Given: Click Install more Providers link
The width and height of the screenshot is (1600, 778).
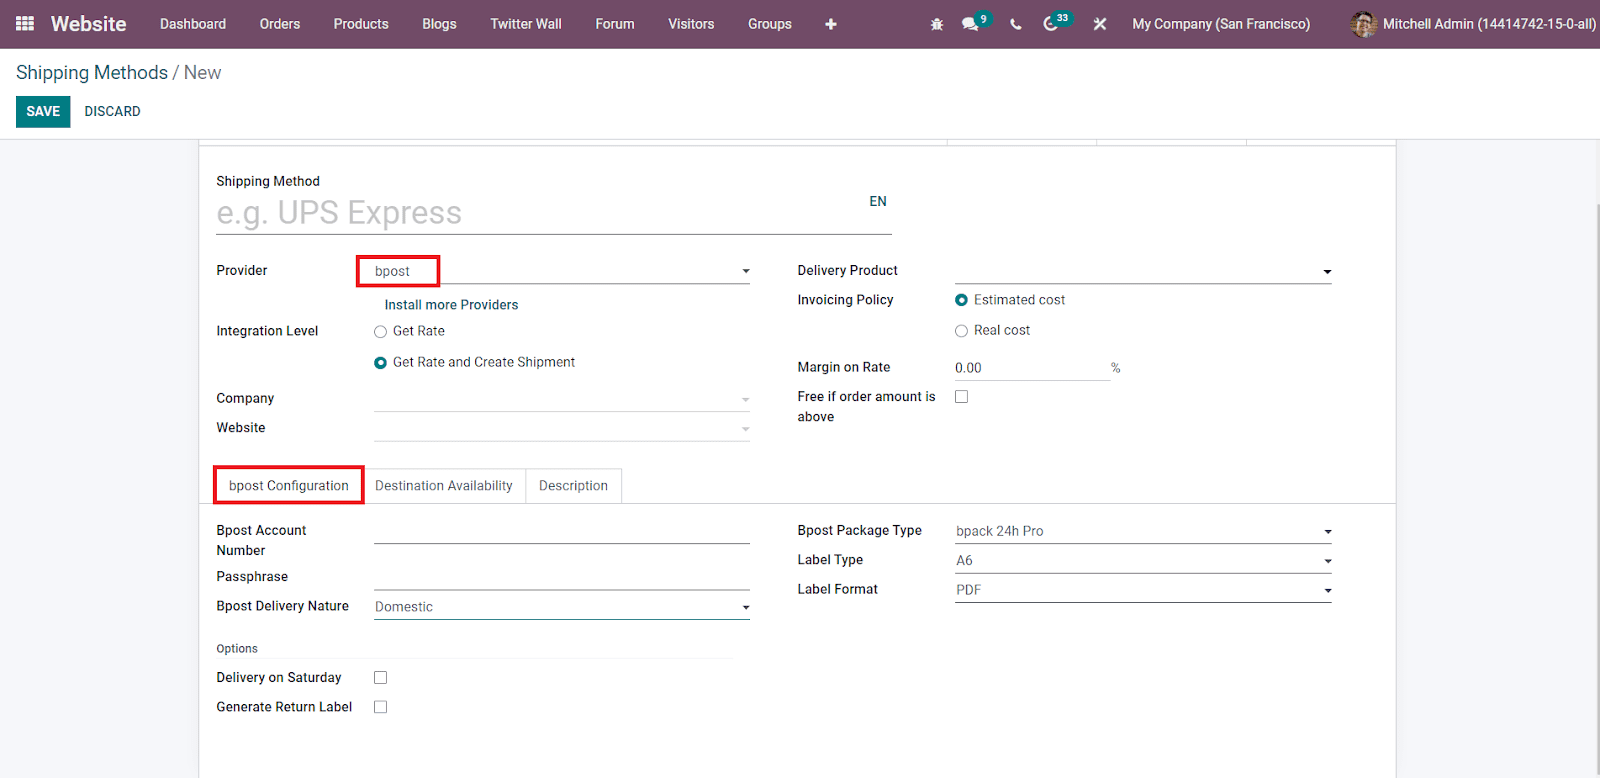Looking at the screenshot, I should click(x=451, y=305).
